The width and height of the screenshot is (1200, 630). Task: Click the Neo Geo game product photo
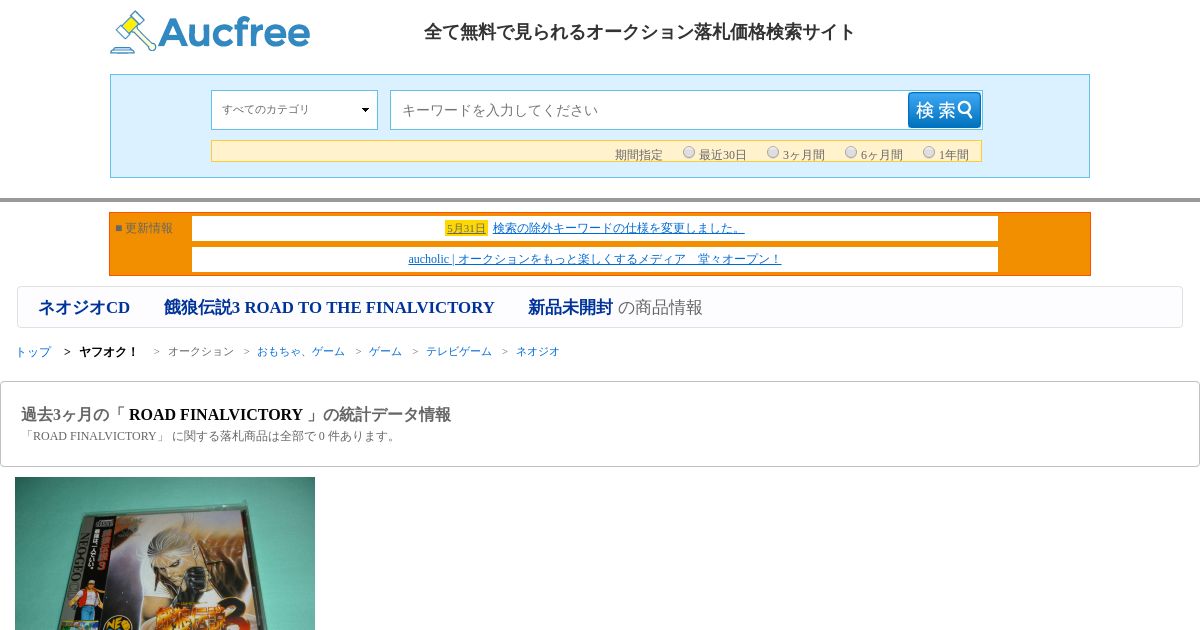click(x=165, y=553)
